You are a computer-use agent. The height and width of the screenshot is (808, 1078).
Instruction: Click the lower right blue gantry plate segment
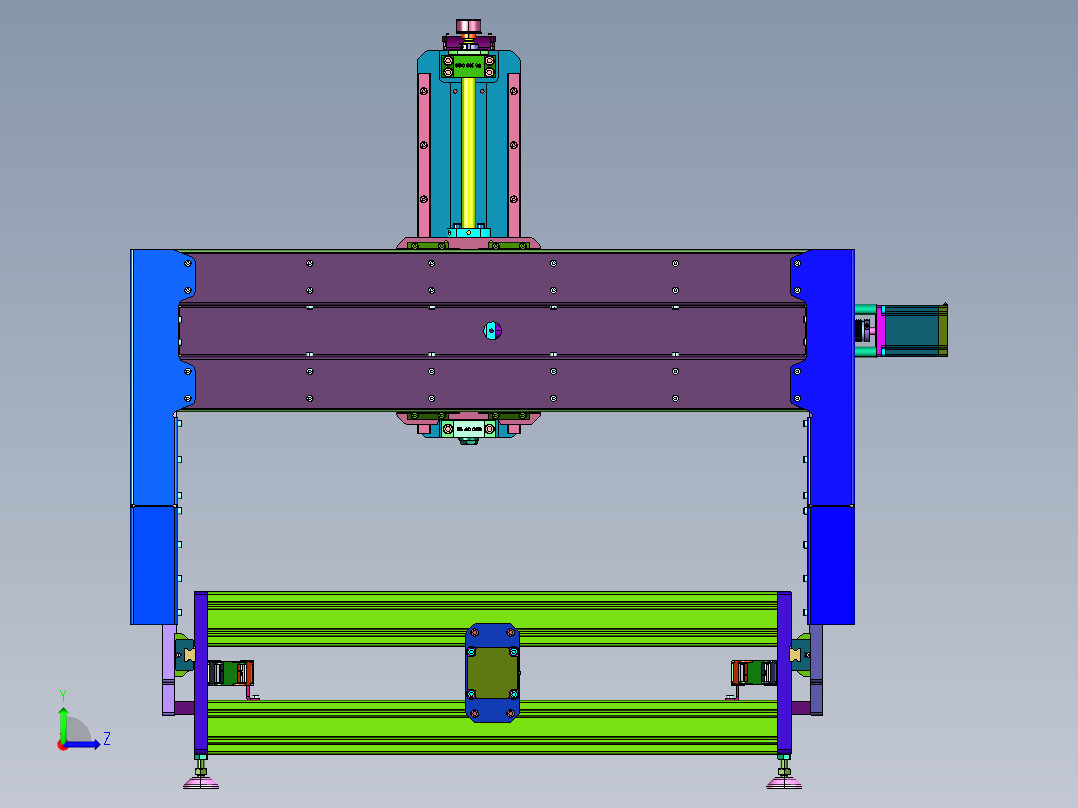tap(832, 565)
